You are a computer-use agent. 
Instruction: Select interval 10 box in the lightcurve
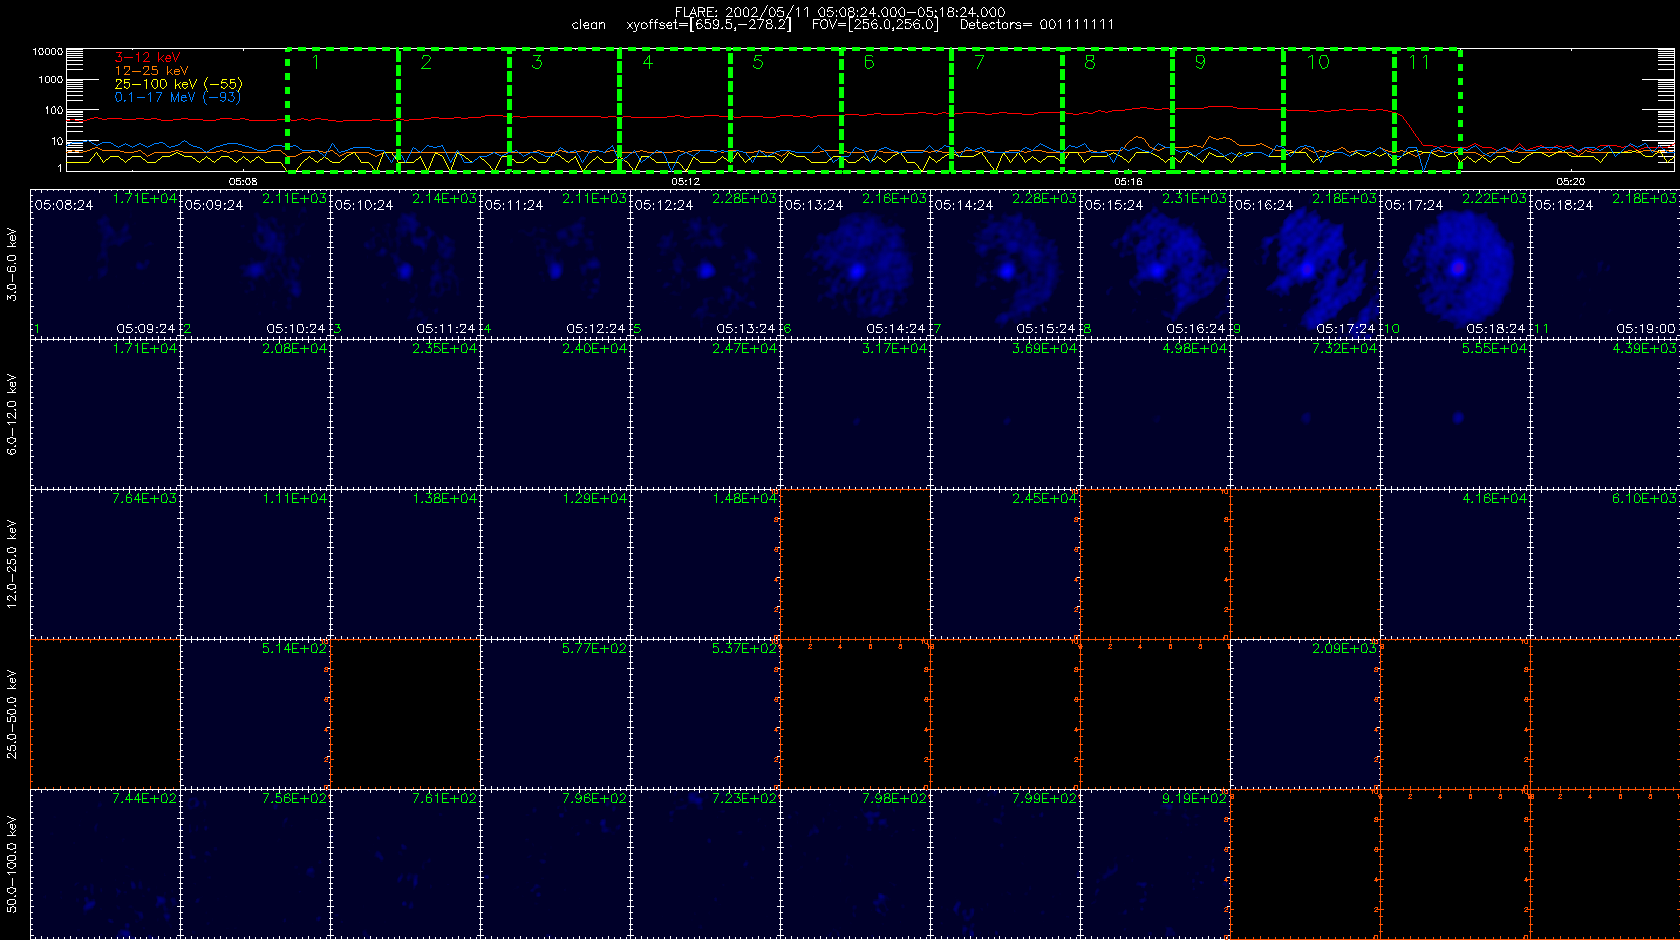pos(1339,110)
